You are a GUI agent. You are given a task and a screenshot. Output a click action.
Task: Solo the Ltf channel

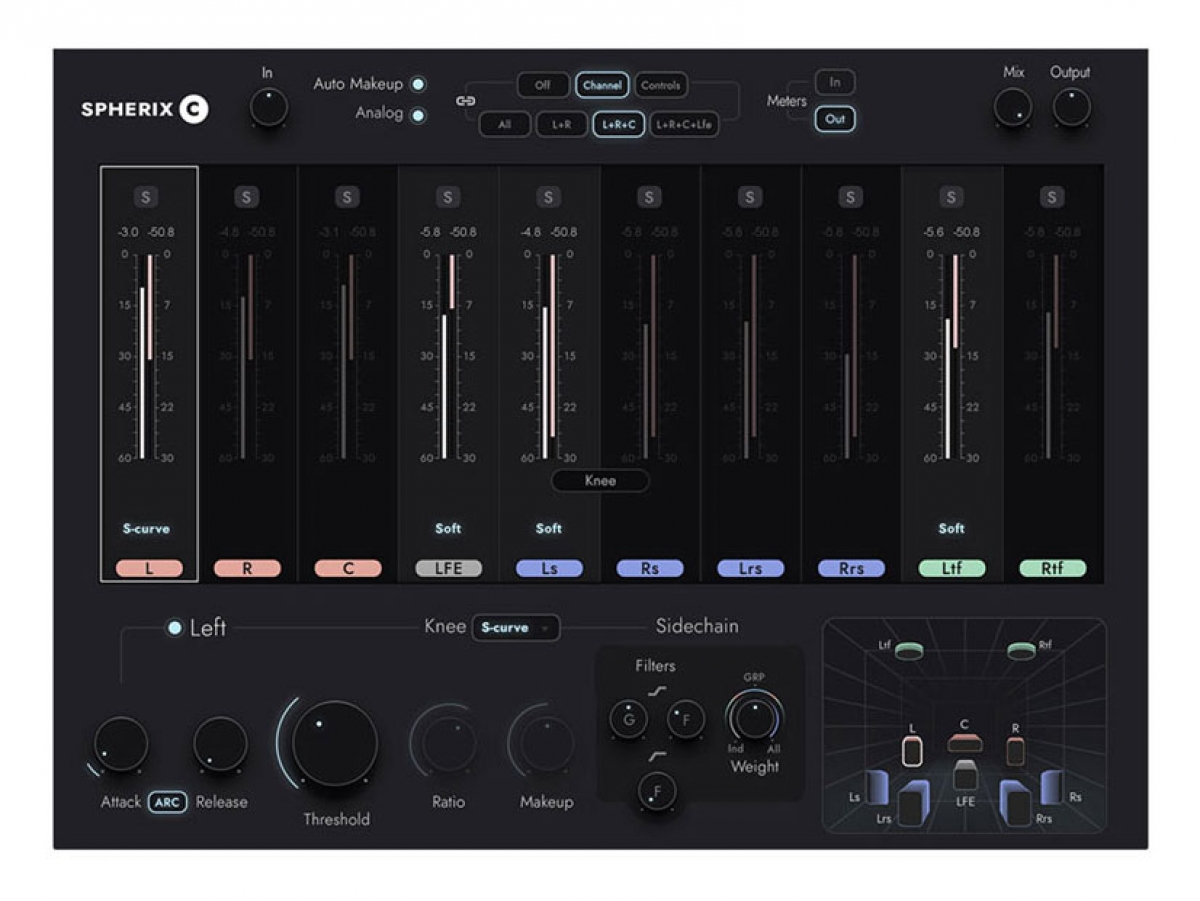pos(951,197)
